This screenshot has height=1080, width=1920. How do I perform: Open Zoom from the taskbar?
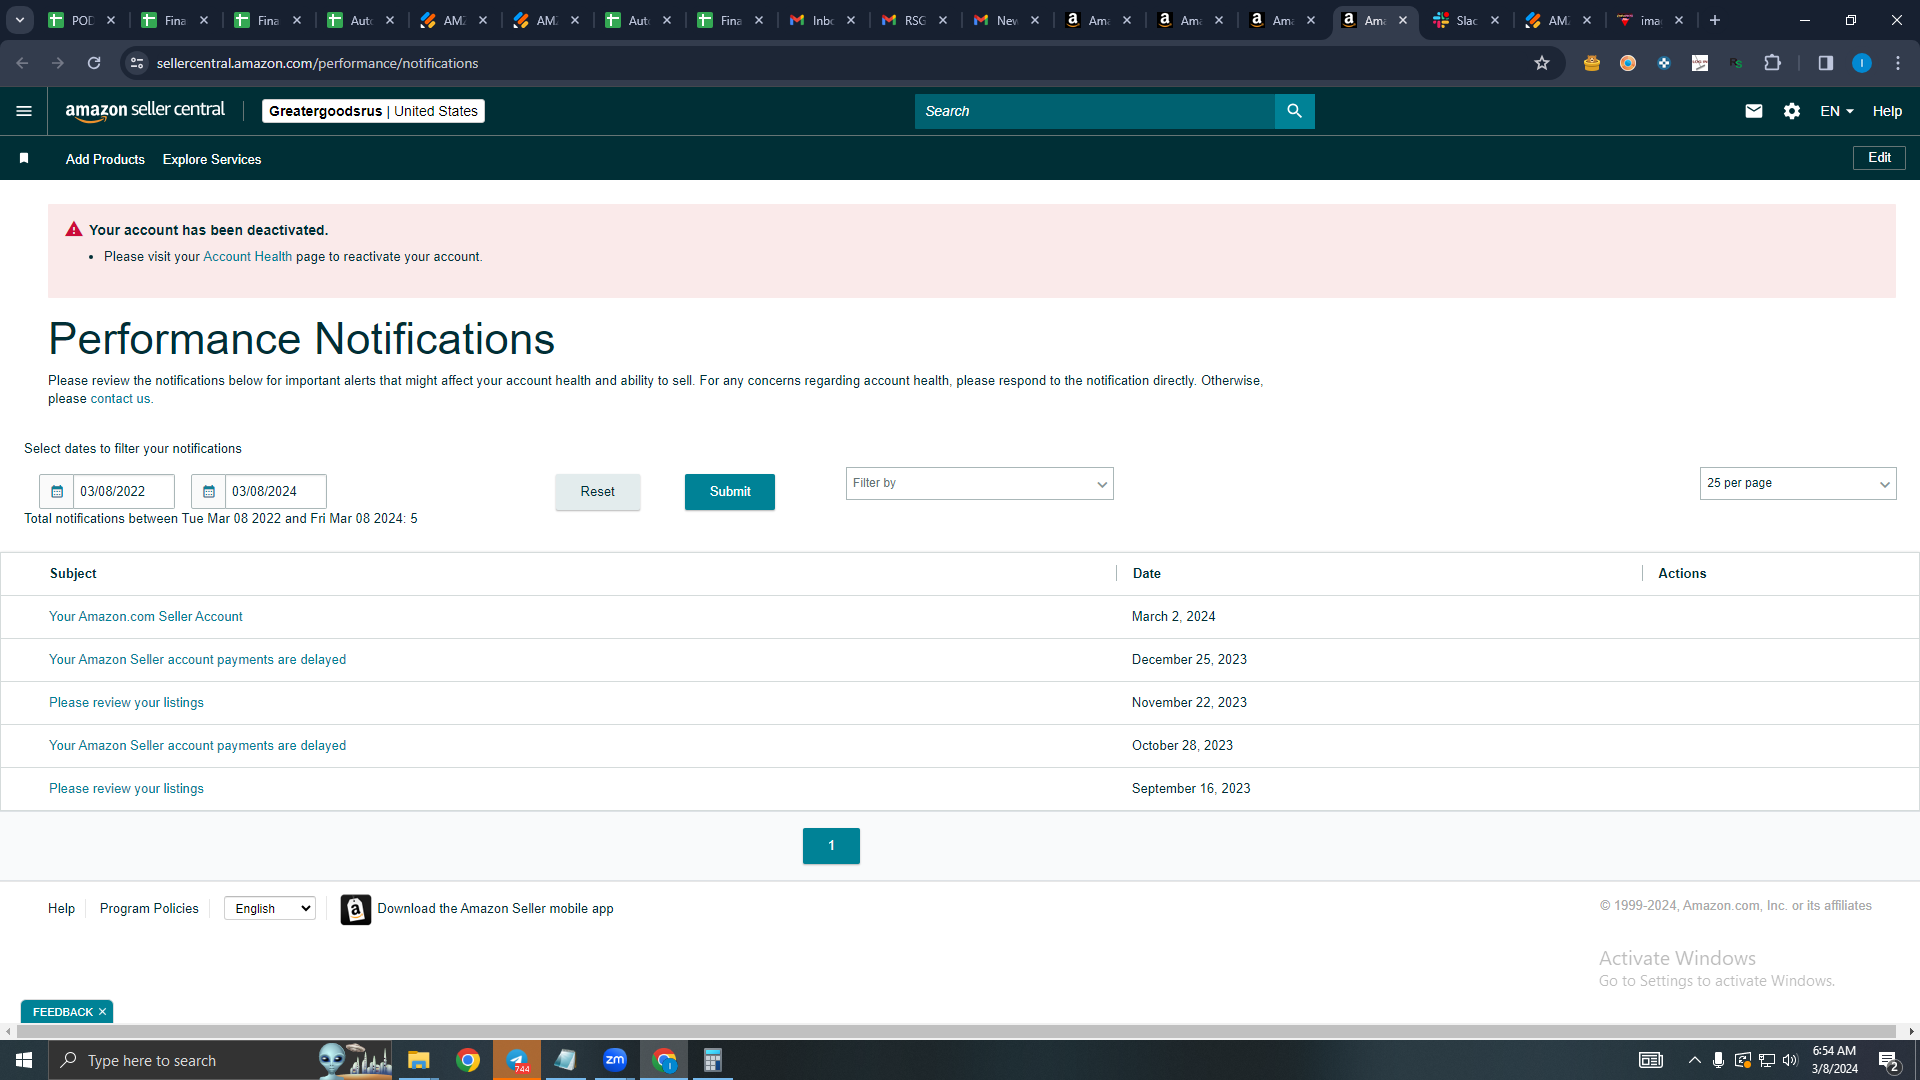615,1060
